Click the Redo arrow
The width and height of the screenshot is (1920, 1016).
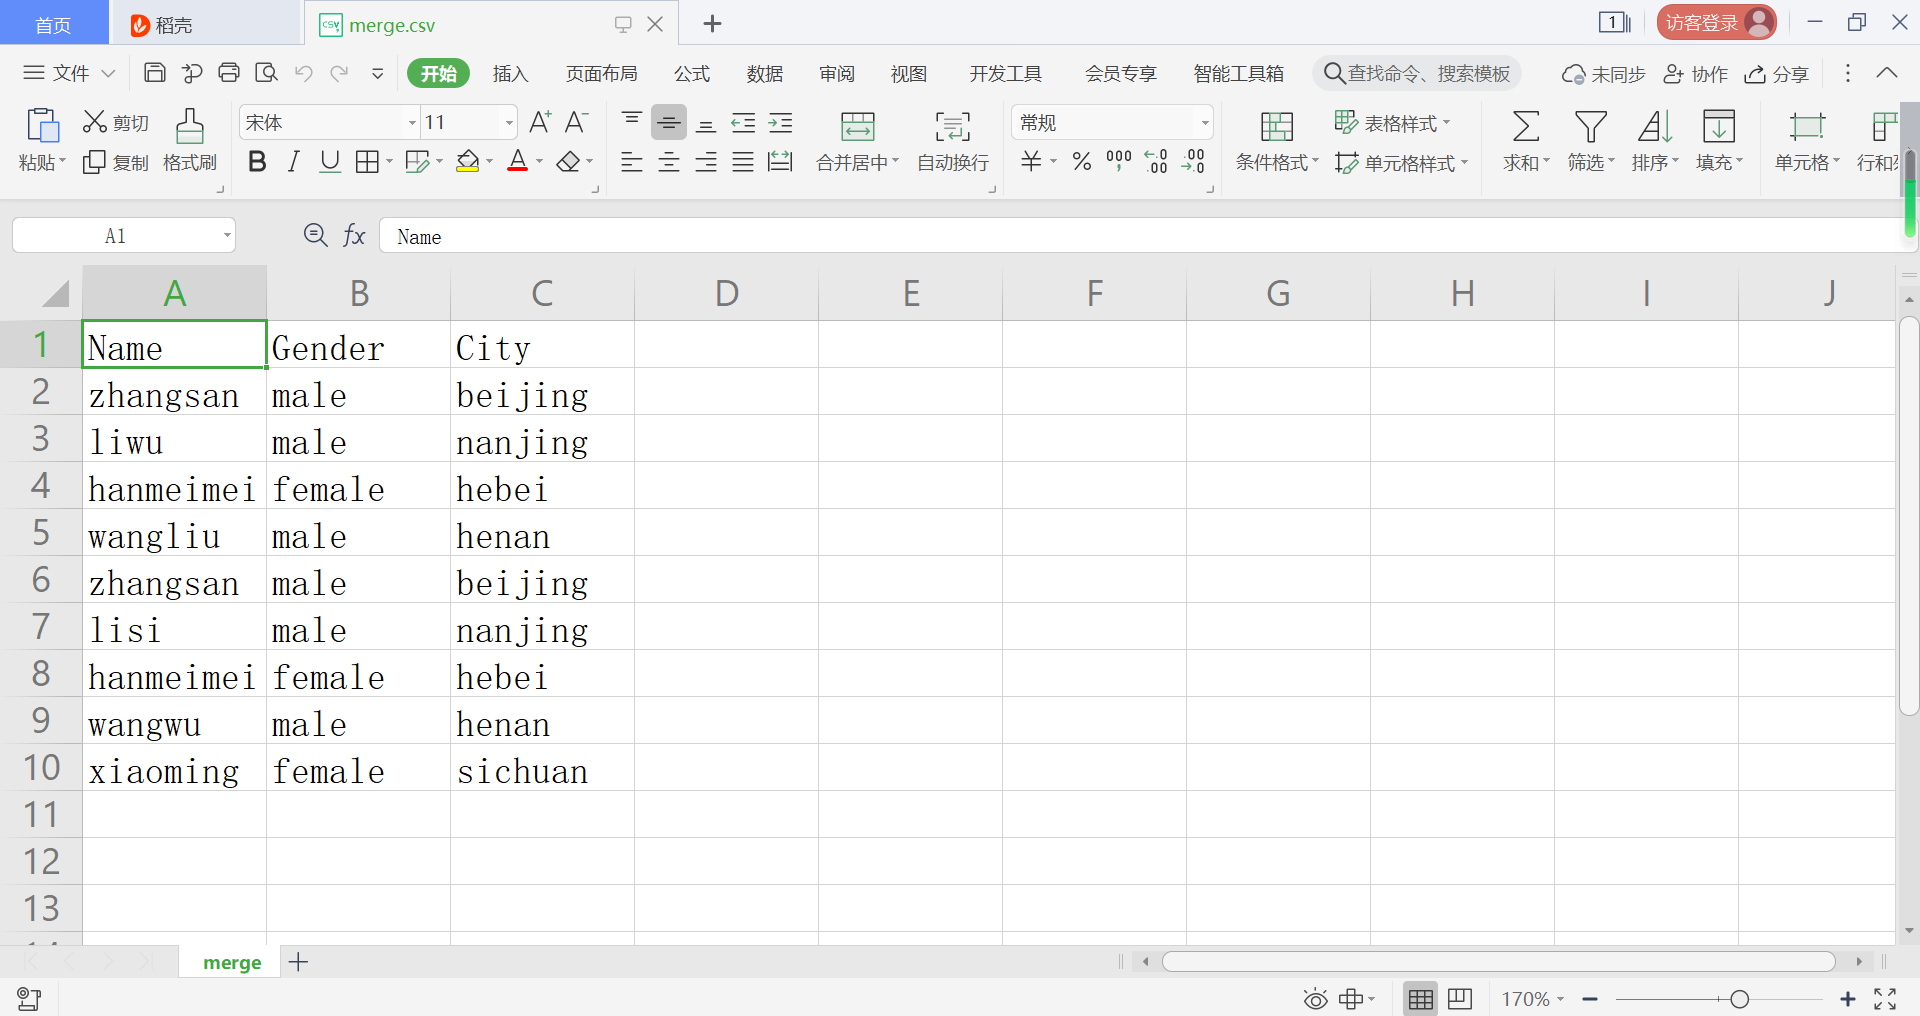coord(340,73)
